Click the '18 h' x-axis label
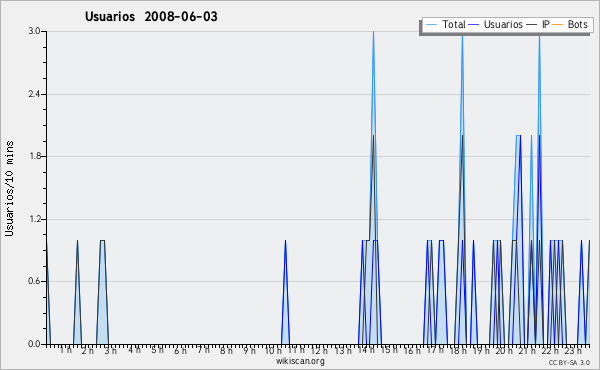Viewport: 600px width, 370px height. coord(458,350)
